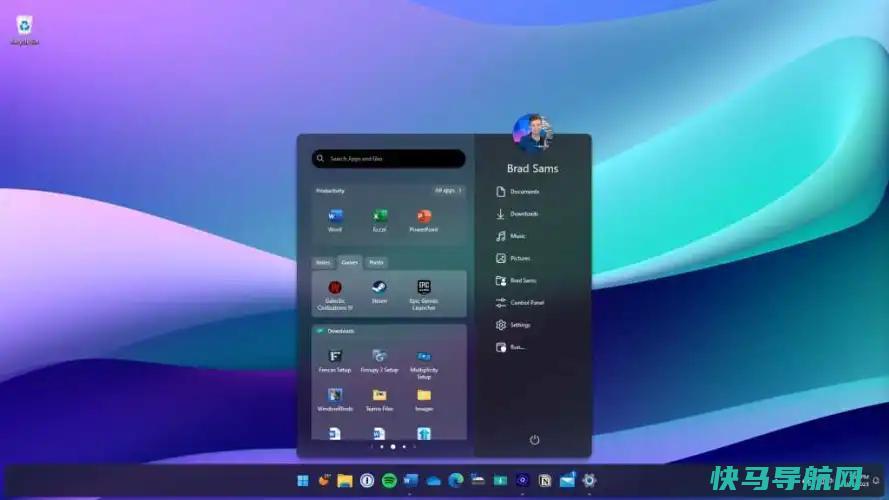Open Notion from the taskbar
Viewport: 889px width, 500px height.
point(544,481)
